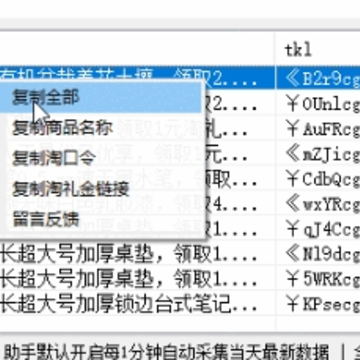Viewport: 360px width, 360px height.
Task: Click tkl cell starting with mZJicg
Action: pos(318,155)
